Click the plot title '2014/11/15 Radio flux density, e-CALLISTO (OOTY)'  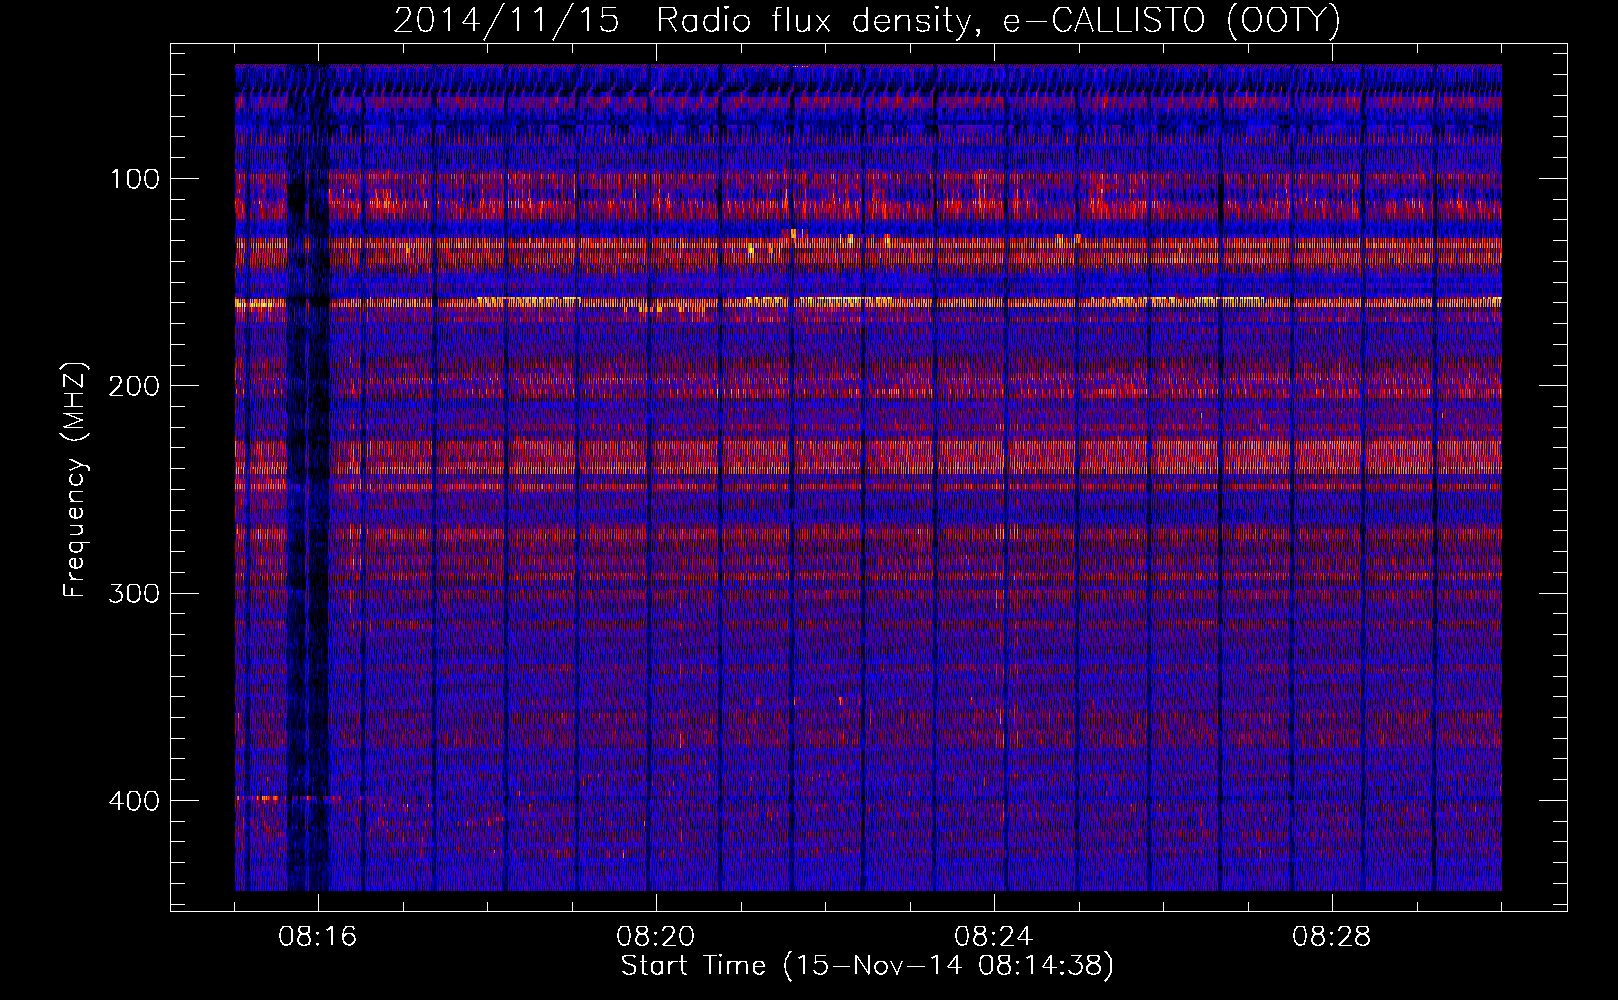(x=866, y=20)
